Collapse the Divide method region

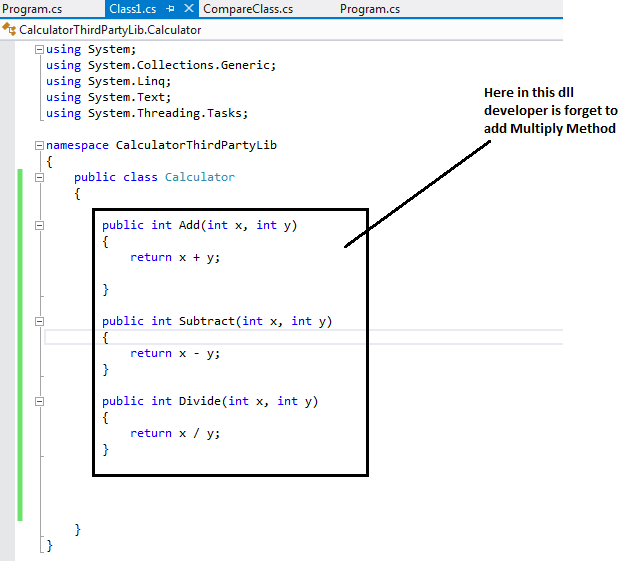coord(39,401)
